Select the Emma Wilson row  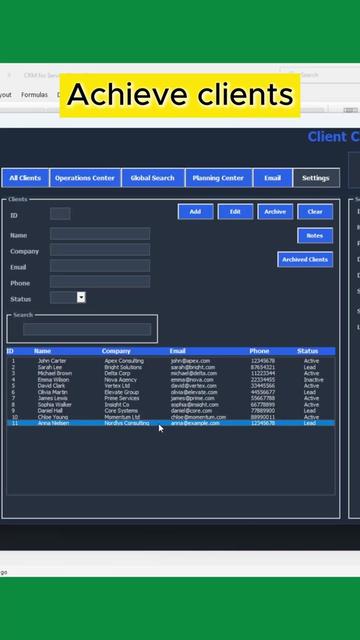pos(171,380)
